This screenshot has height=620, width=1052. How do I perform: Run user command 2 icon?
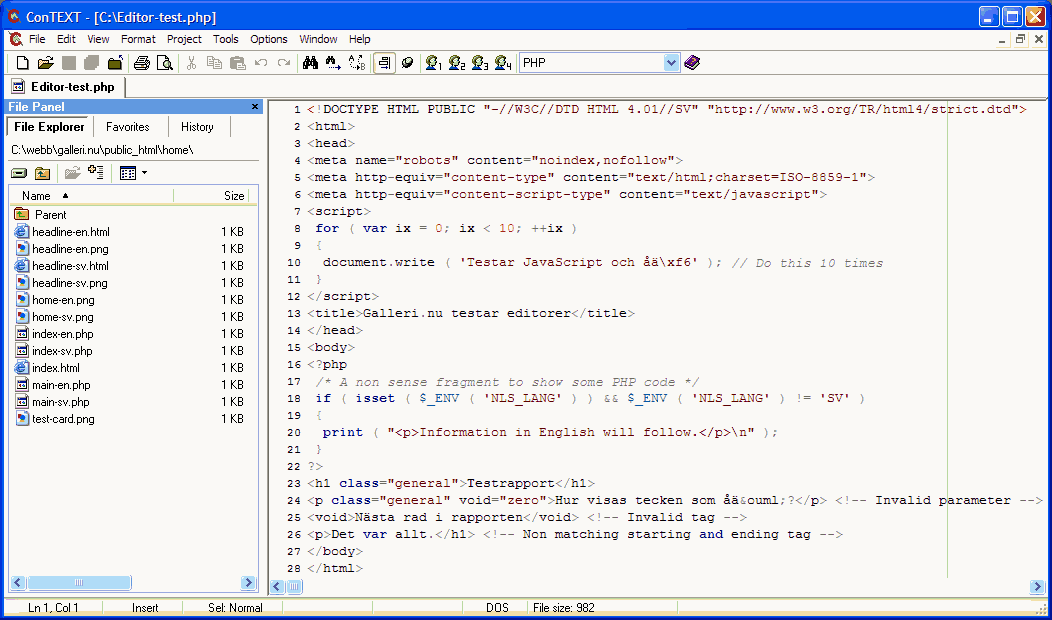click(457, 63)
